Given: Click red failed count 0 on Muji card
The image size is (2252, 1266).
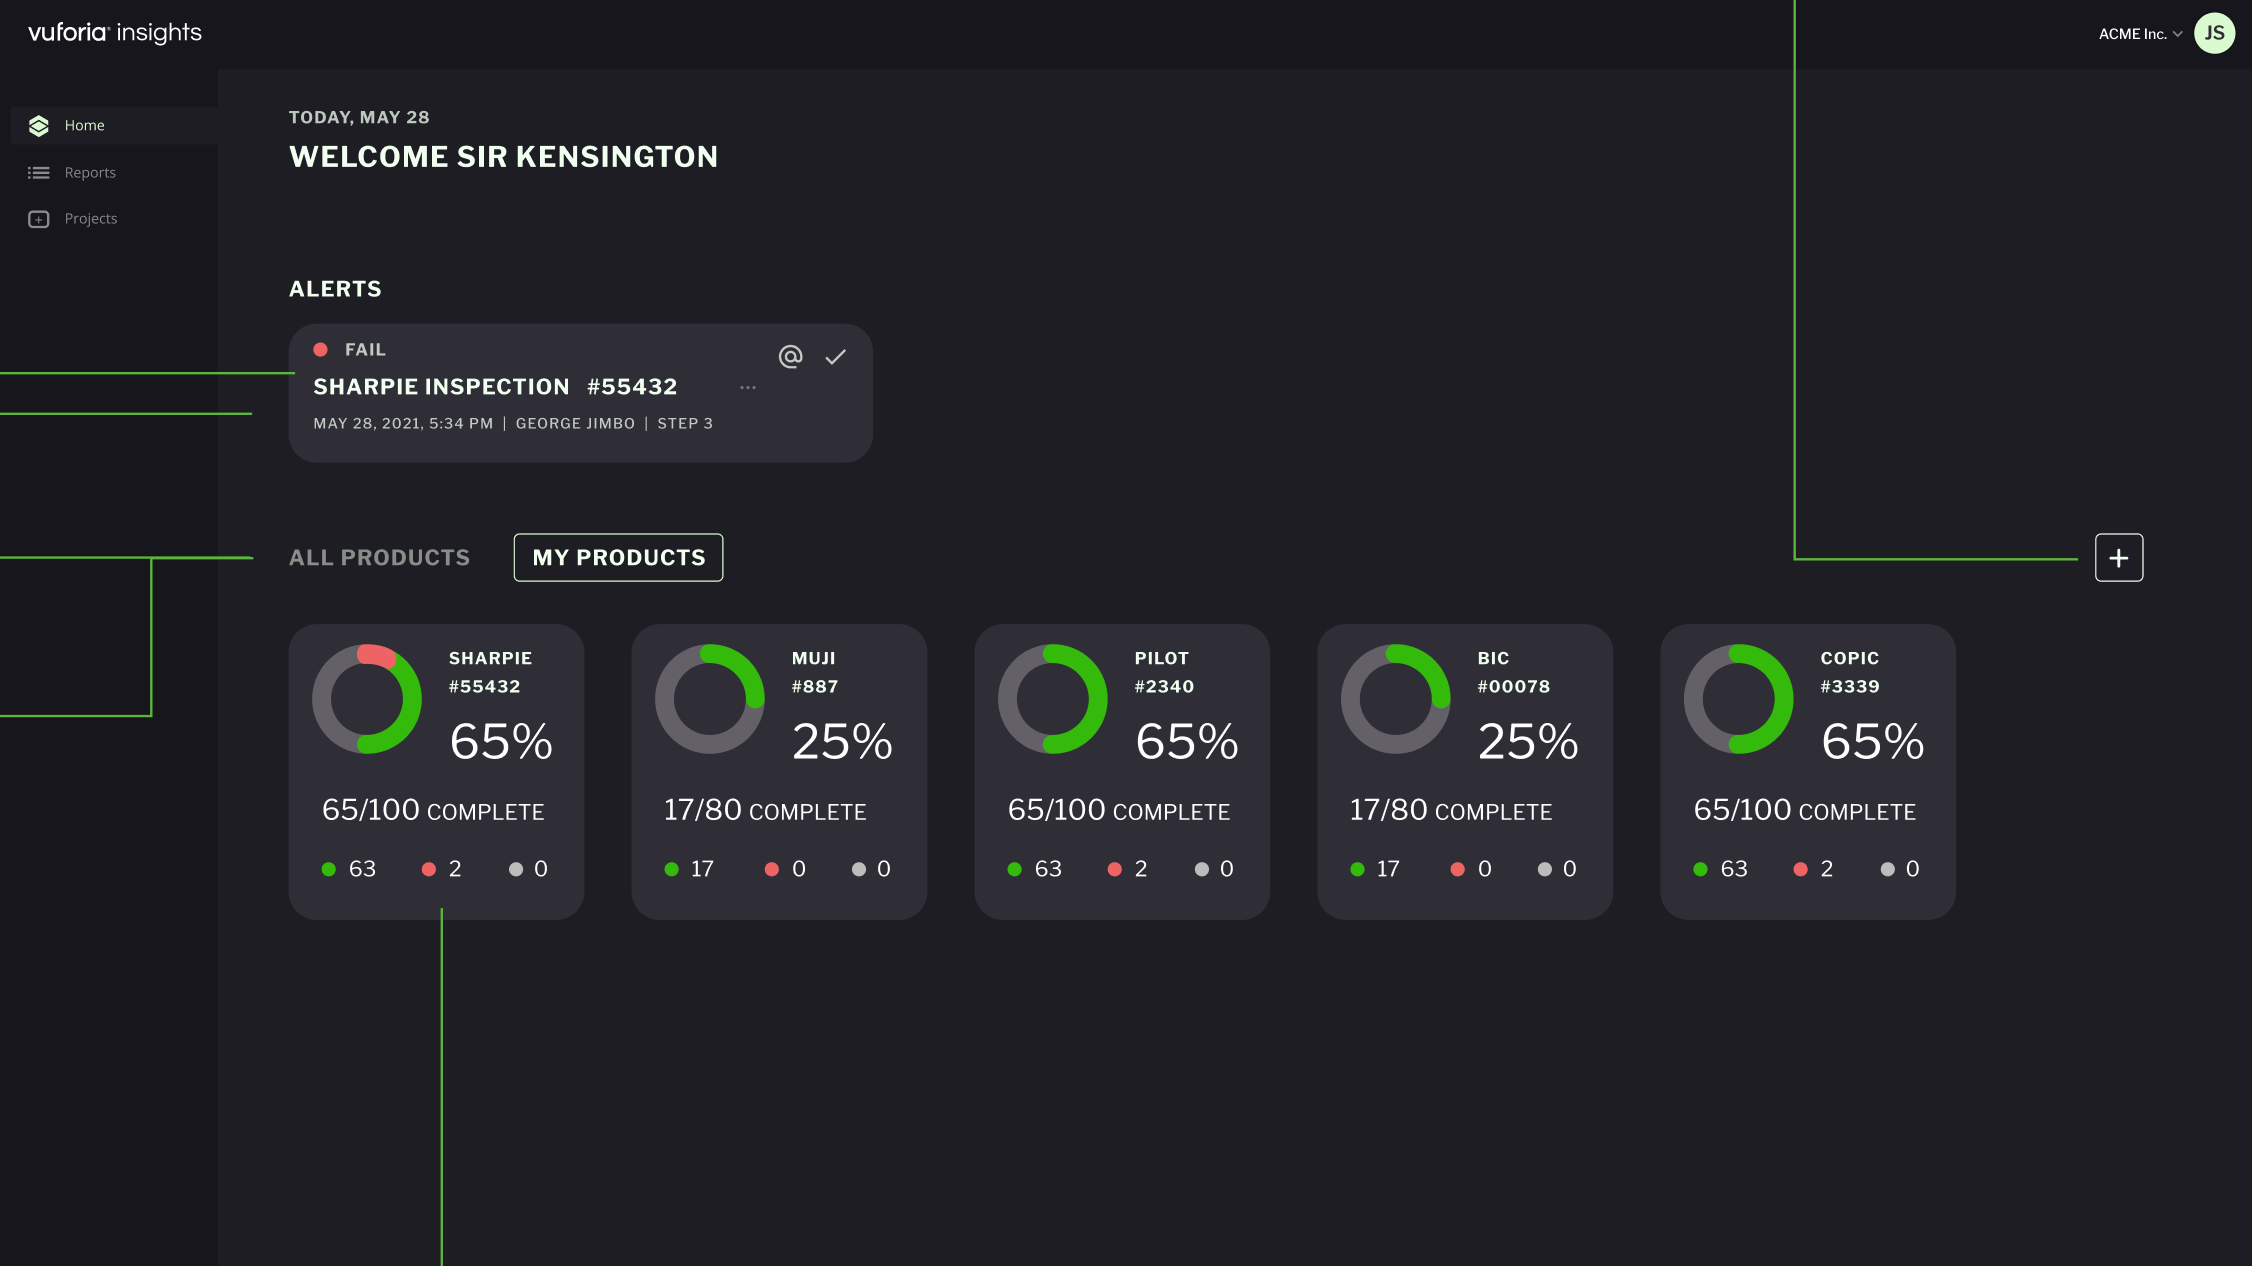Looking at the screenshot, I should (785, 869).
